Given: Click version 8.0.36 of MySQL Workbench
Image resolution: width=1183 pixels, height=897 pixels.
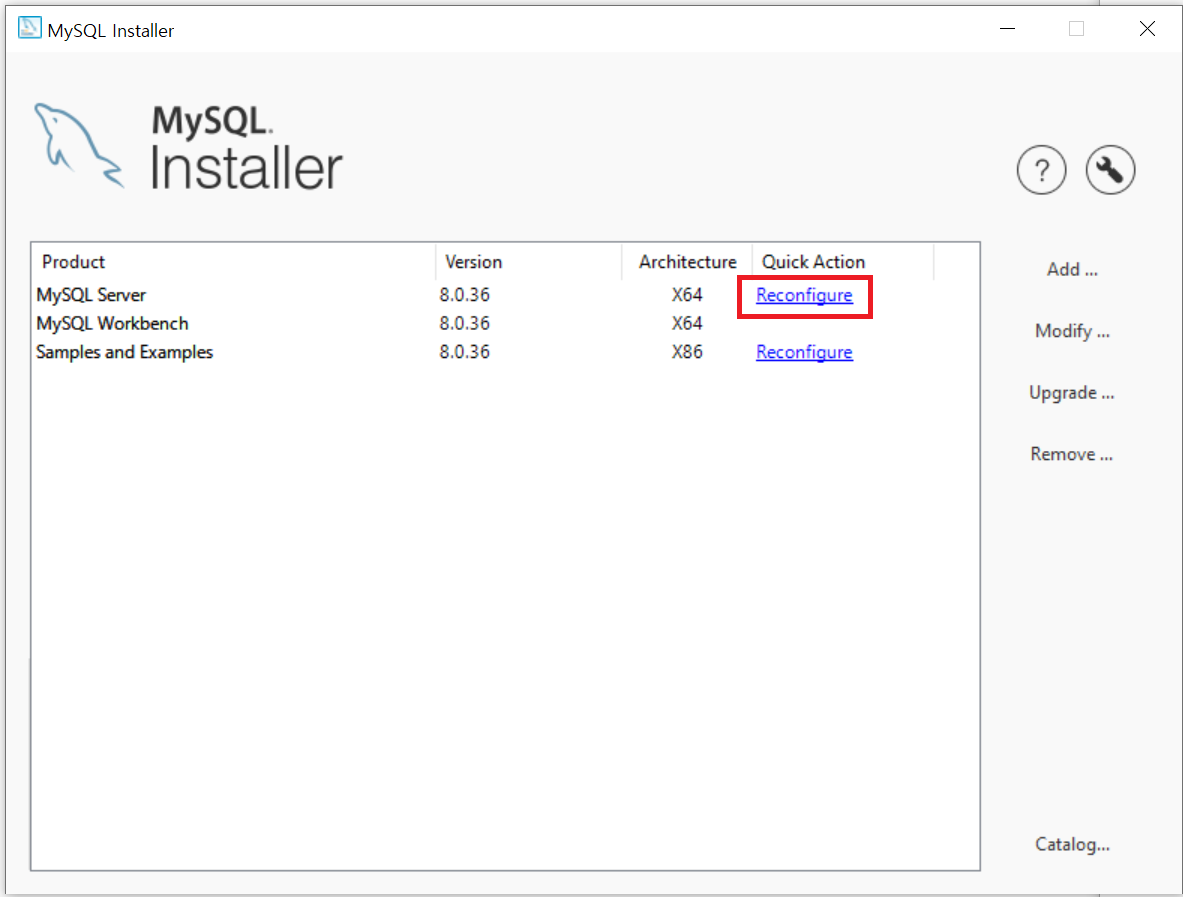Looking at the screenshot, I should pos(465,324).
